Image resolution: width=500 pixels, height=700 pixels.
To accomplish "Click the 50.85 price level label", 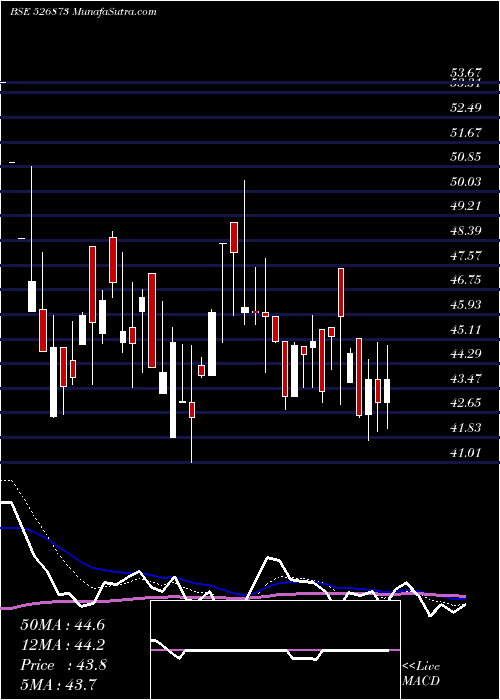I will pyautogui.click(x=466, y=157).
